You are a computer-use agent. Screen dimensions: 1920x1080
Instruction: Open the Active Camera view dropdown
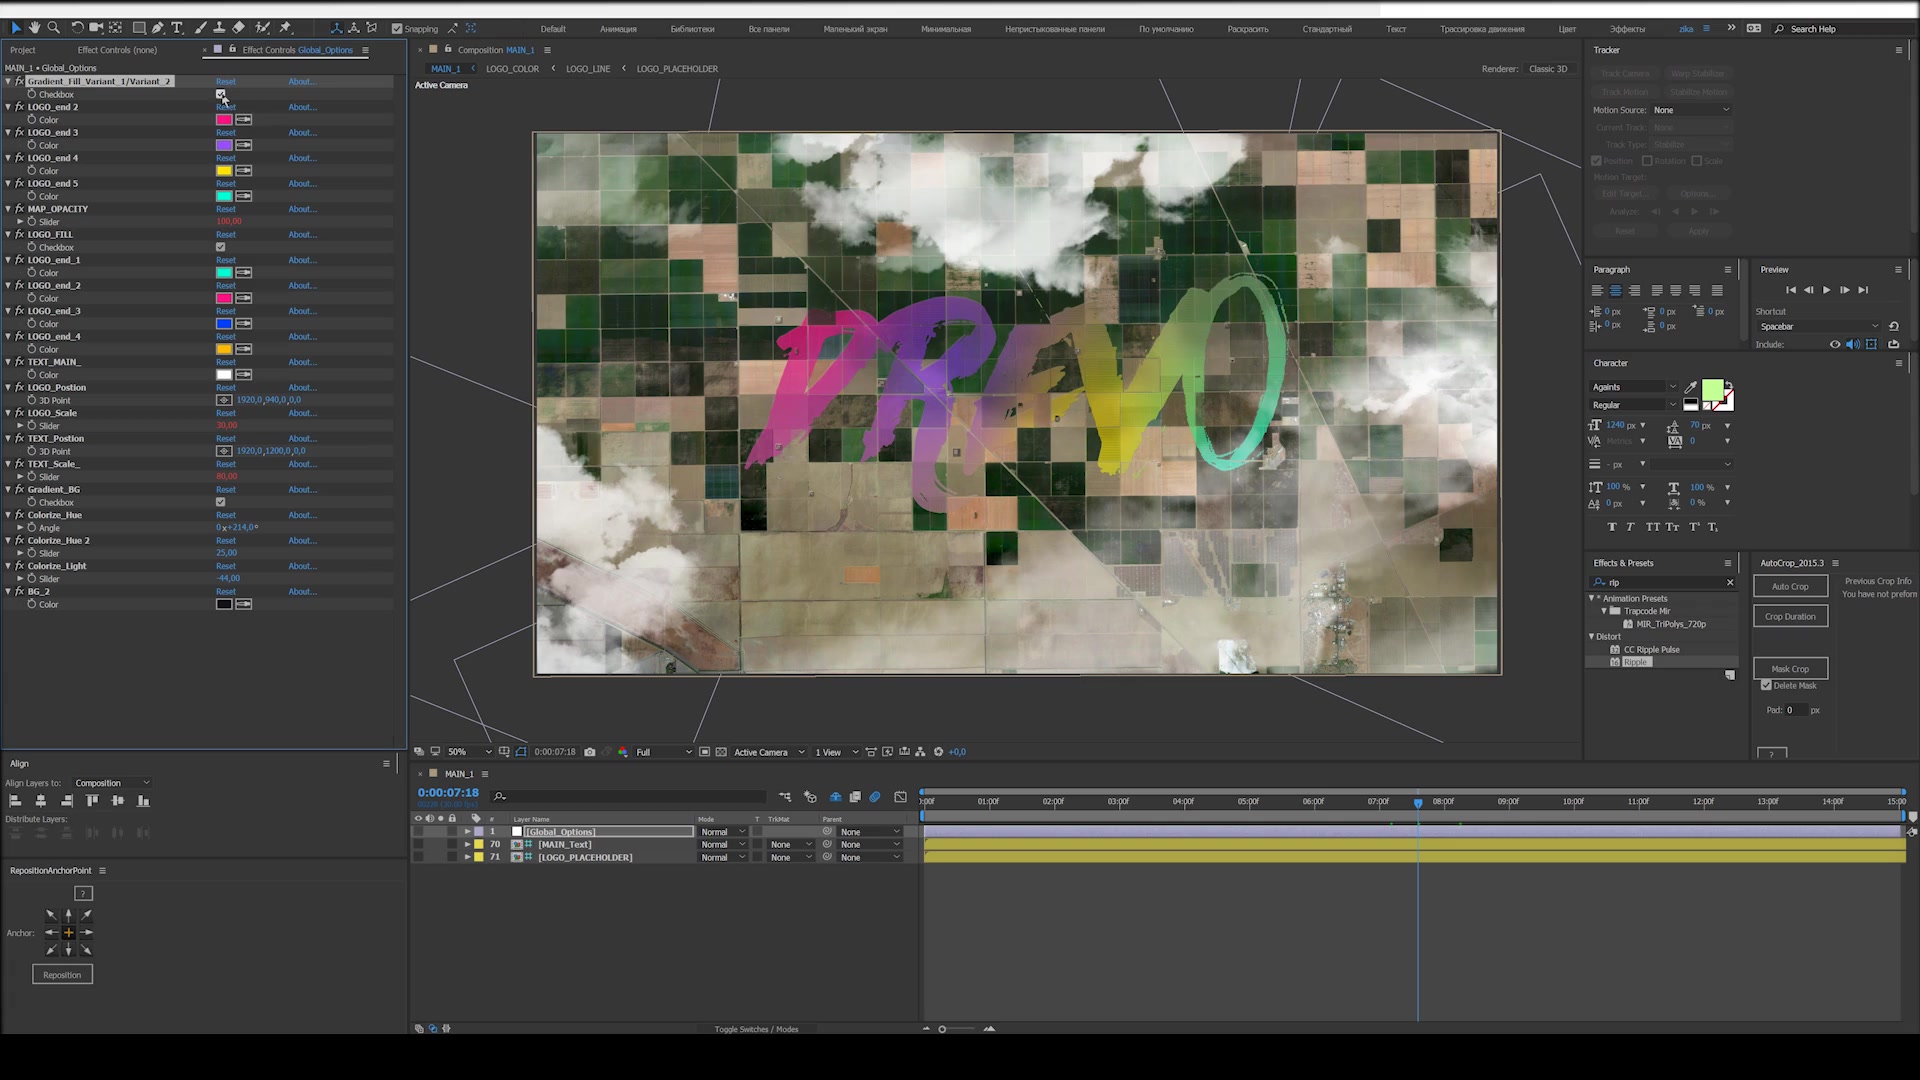pyautogui.click(x=768, y=752)
